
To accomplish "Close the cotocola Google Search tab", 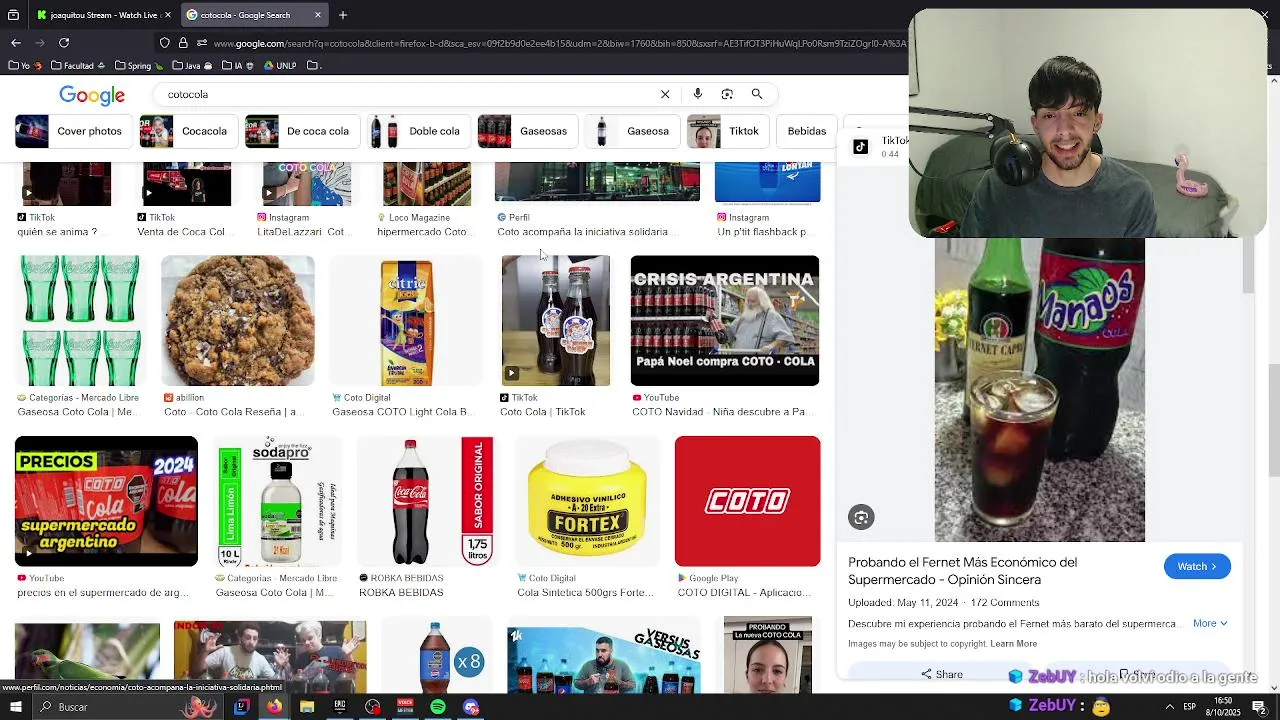I will 318,15.
